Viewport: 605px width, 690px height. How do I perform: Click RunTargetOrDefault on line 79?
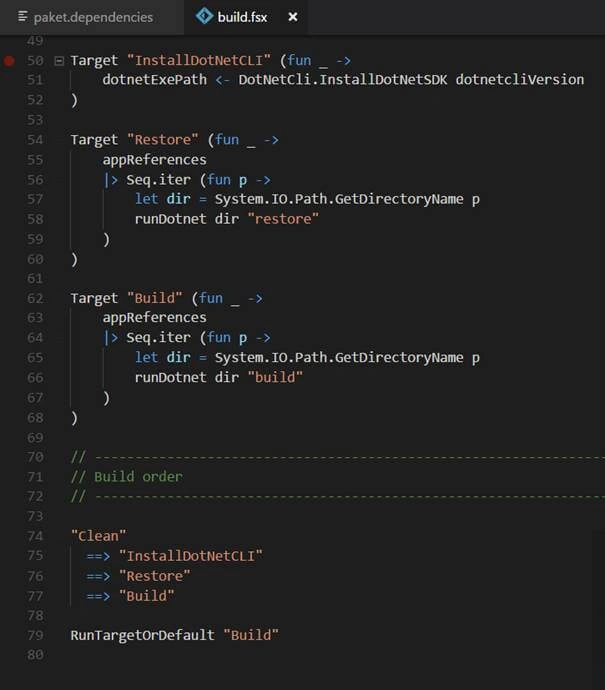[x=143, y=635]
